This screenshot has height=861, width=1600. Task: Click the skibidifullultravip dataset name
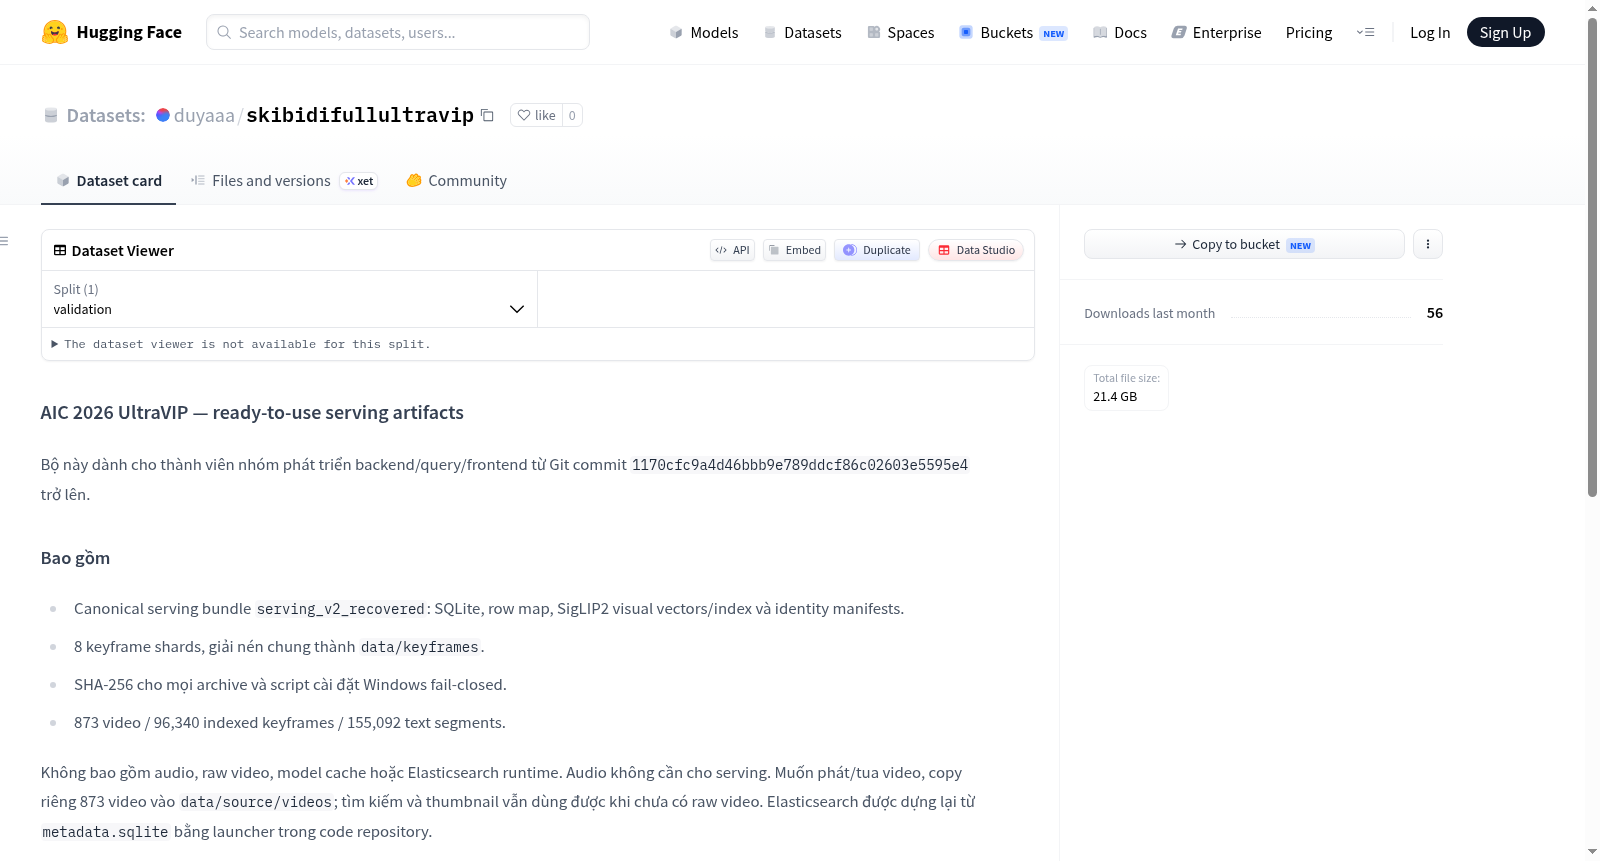(360, 115)
